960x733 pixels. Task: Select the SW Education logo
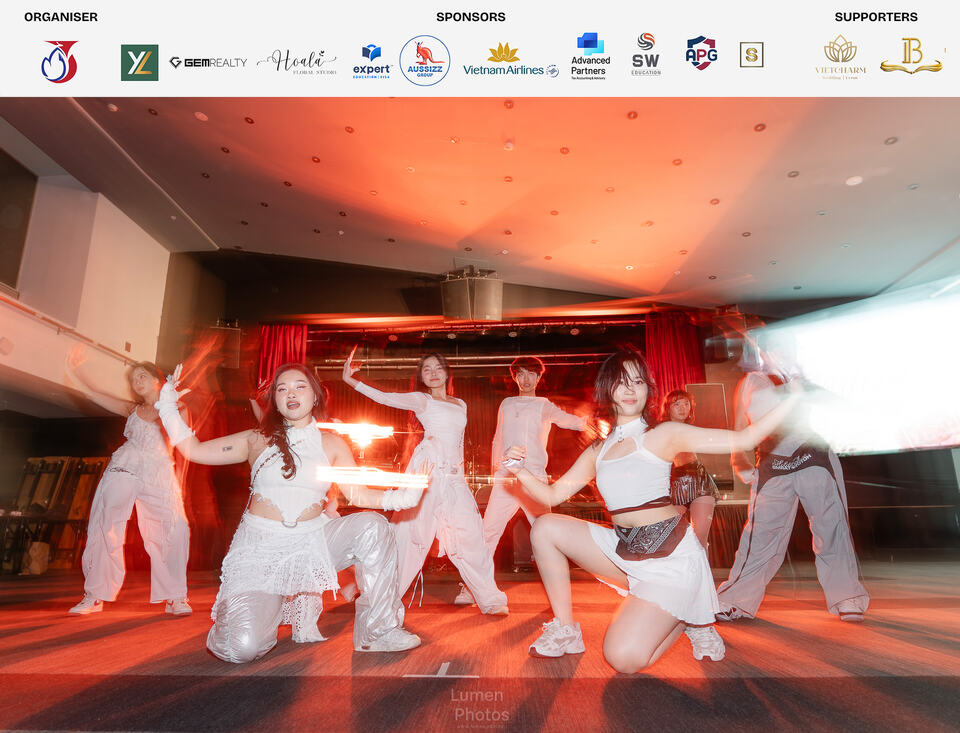click(x=646, y=55)
